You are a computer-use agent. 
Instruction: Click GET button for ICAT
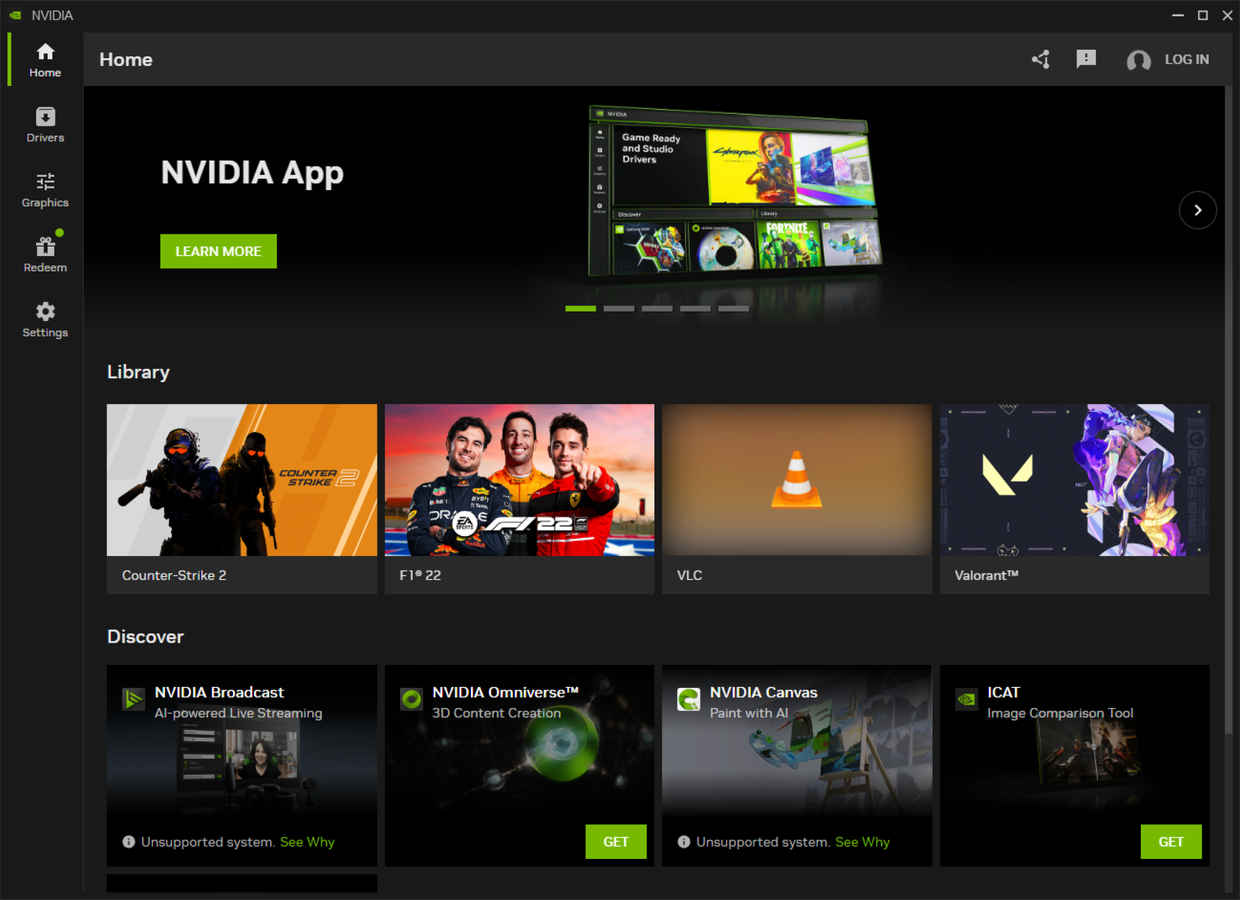(1171, 842)
